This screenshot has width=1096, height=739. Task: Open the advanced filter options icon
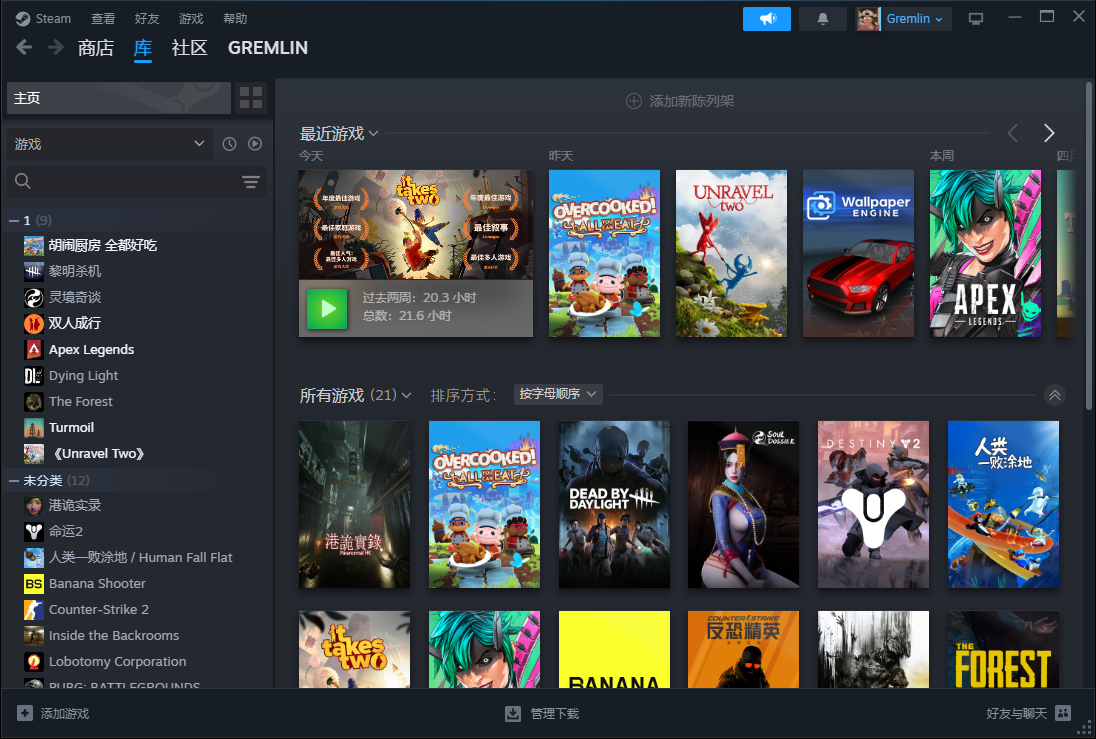[x=250, y=181]
